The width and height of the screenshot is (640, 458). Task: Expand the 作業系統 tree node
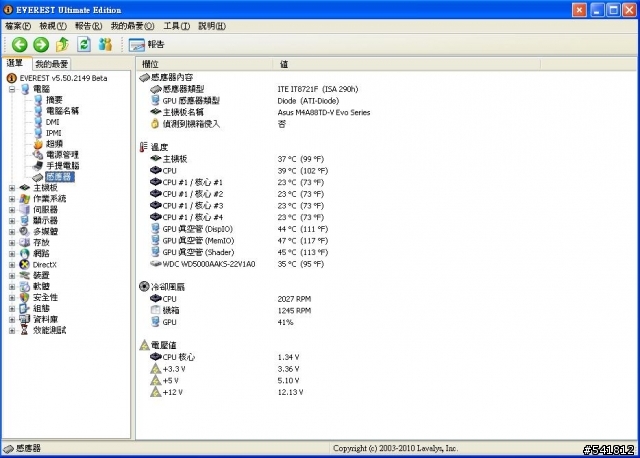click(12, 199)
